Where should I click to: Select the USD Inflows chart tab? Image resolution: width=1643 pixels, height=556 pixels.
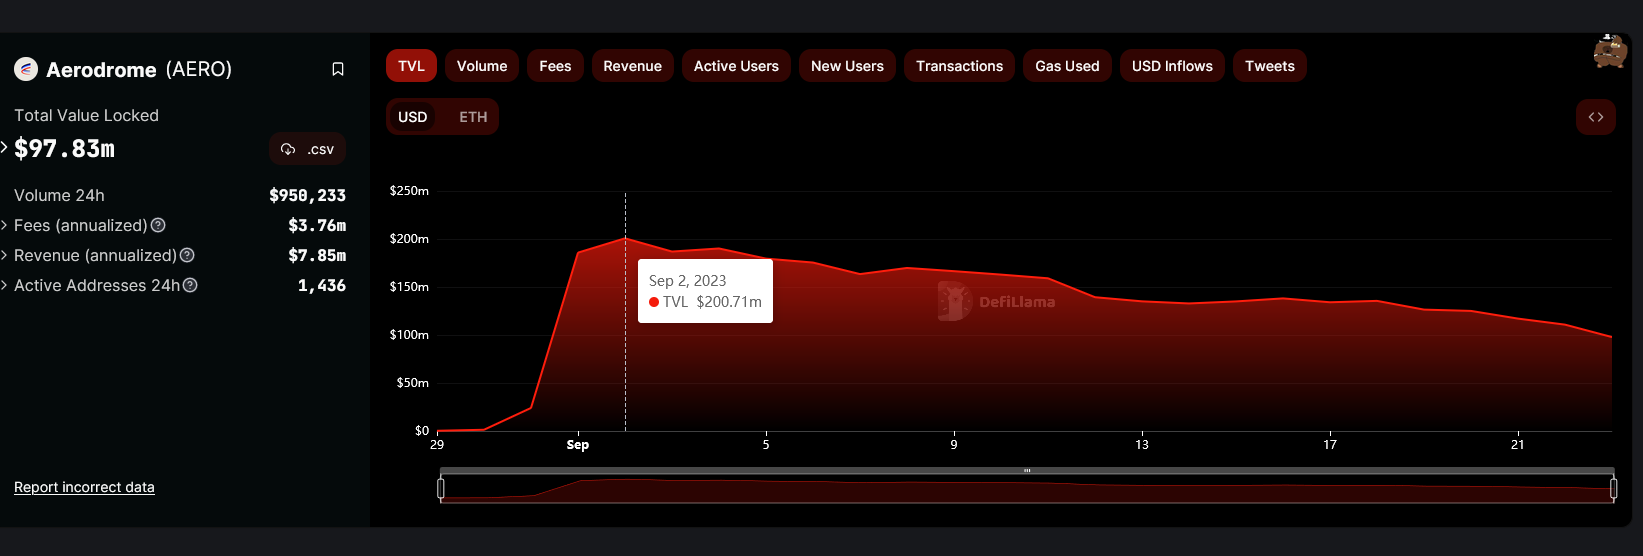(x=1172, y=66)
